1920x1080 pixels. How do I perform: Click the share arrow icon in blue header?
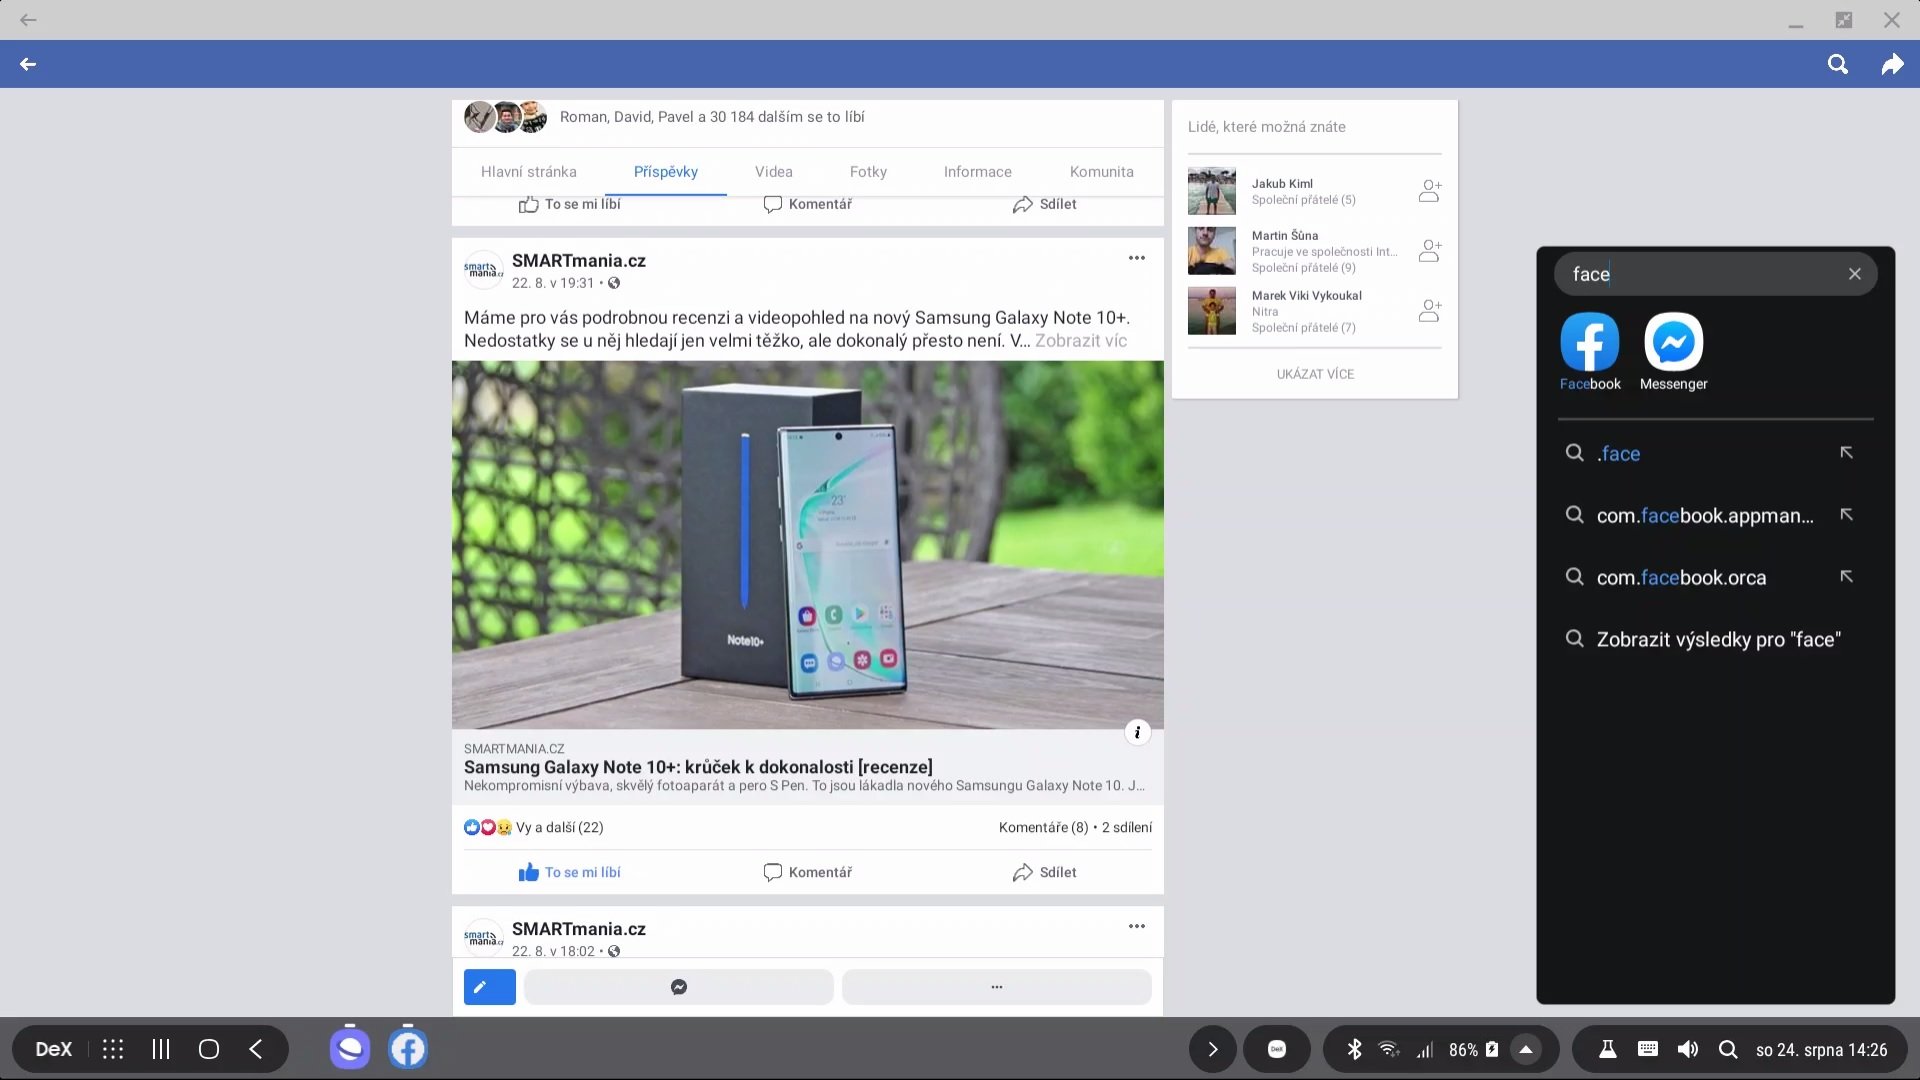1892,64
